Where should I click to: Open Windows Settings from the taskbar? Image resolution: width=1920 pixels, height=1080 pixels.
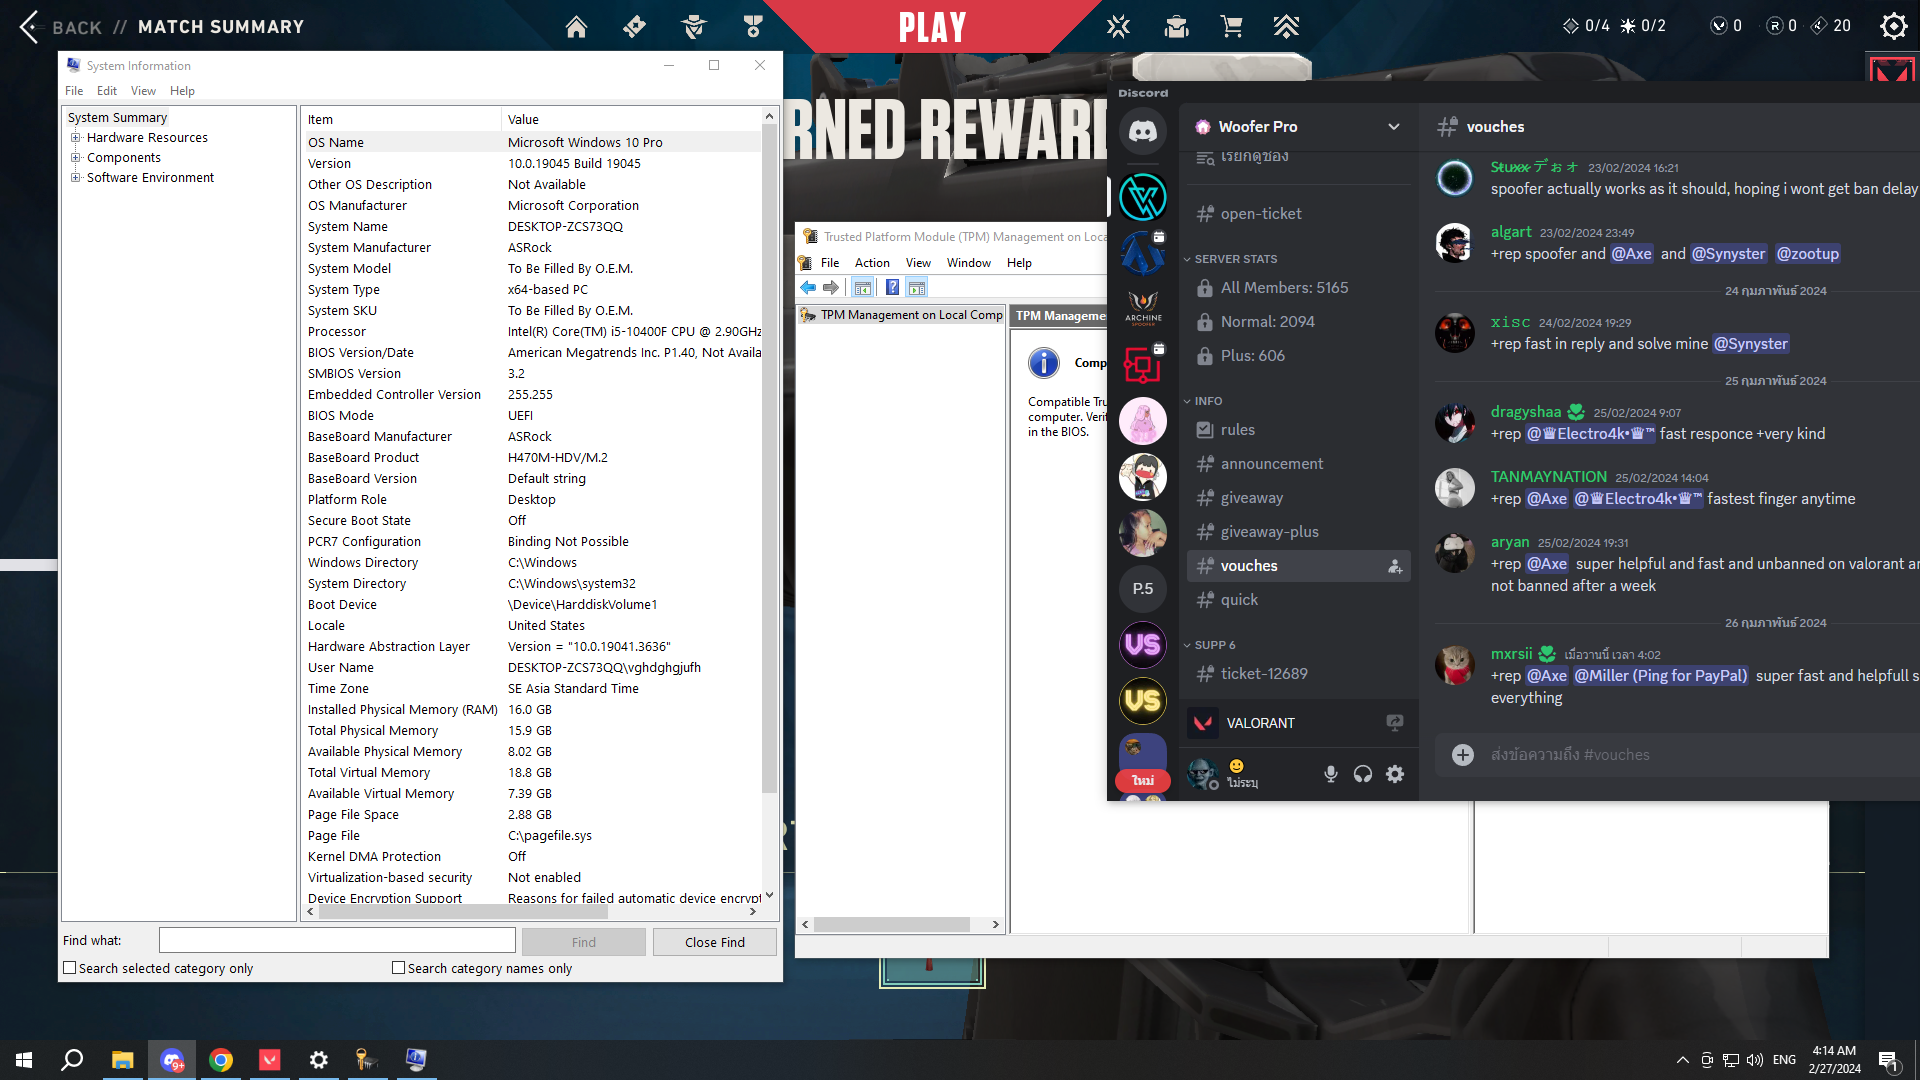click(x=319, y=1060)
